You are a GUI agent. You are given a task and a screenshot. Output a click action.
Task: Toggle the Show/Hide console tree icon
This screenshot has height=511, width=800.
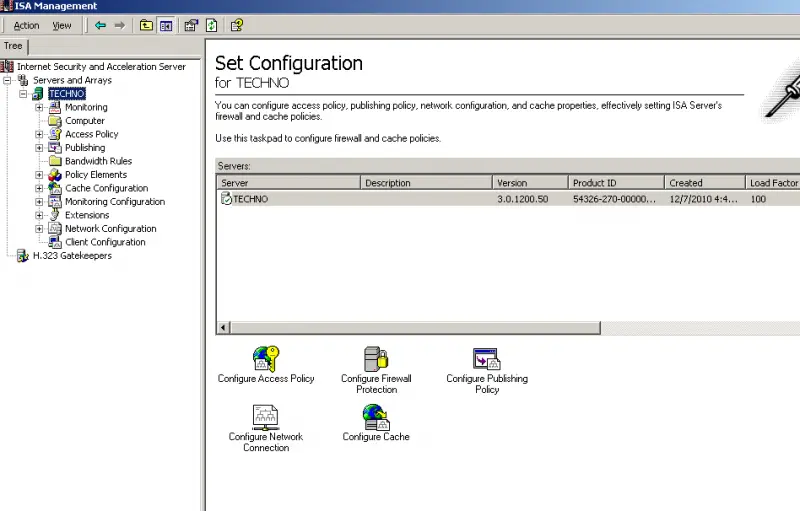click(166, 25)
